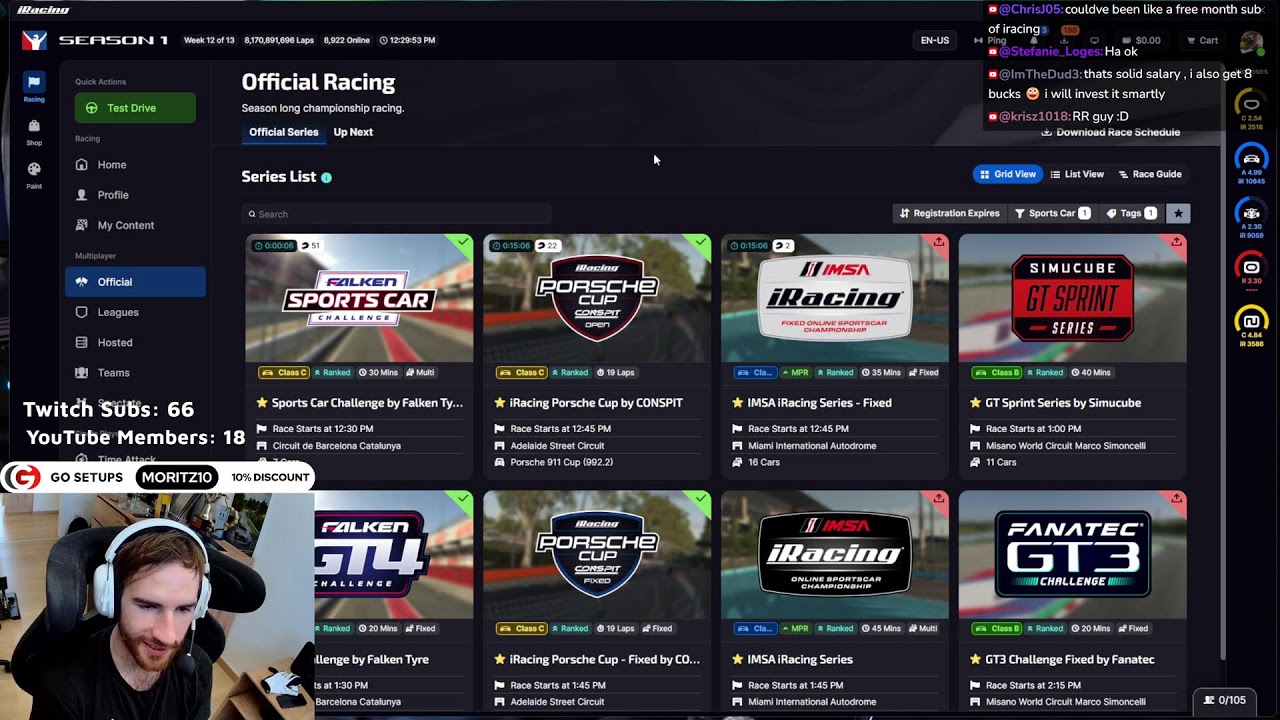Image resolution: width=1280 pixels, height=720 pixels.
Task: Click Download Race Schedule link
Action: click(1111, 132)
